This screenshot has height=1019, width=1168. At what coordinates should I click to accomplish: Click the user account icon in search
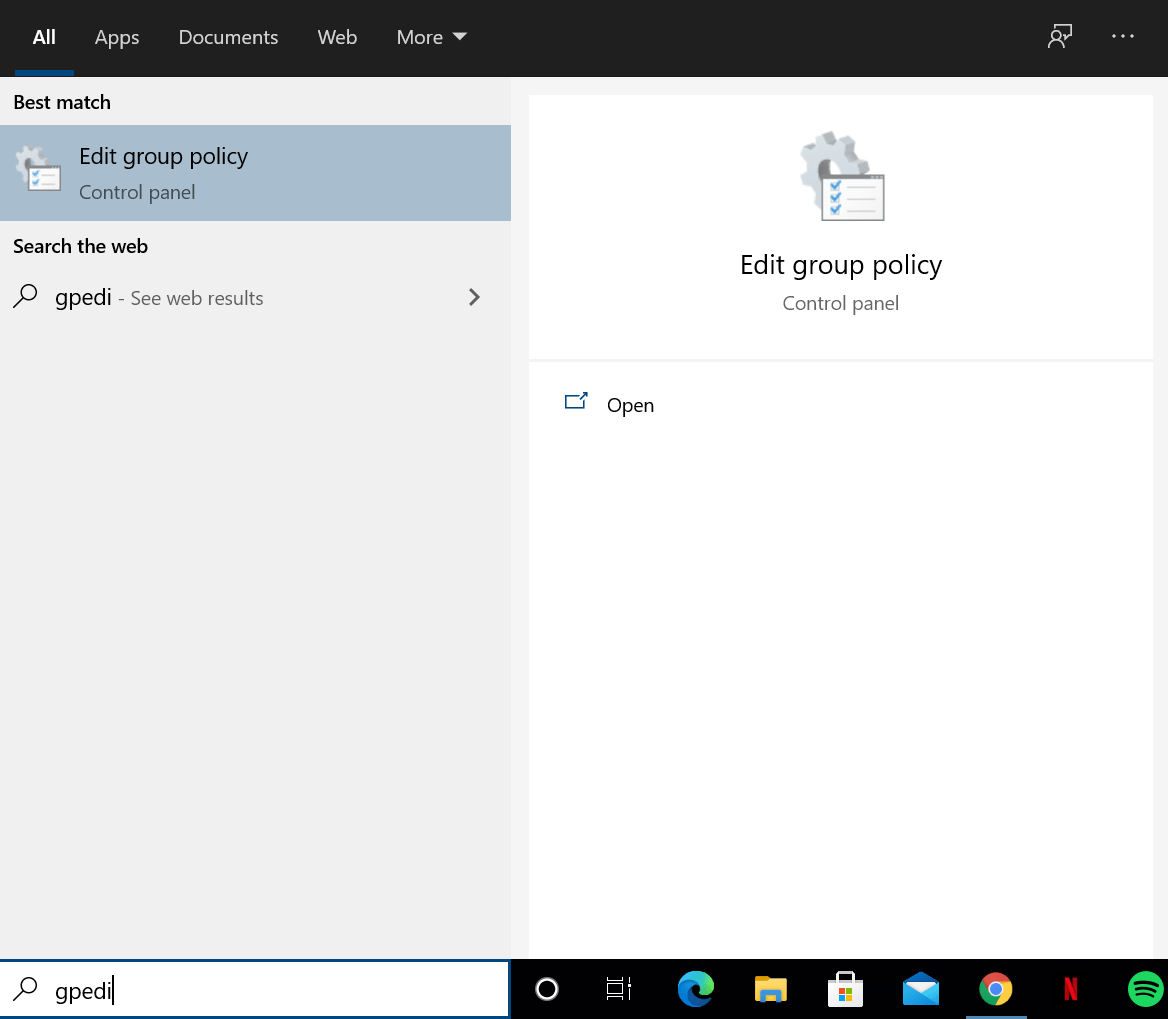[1059, 36]
